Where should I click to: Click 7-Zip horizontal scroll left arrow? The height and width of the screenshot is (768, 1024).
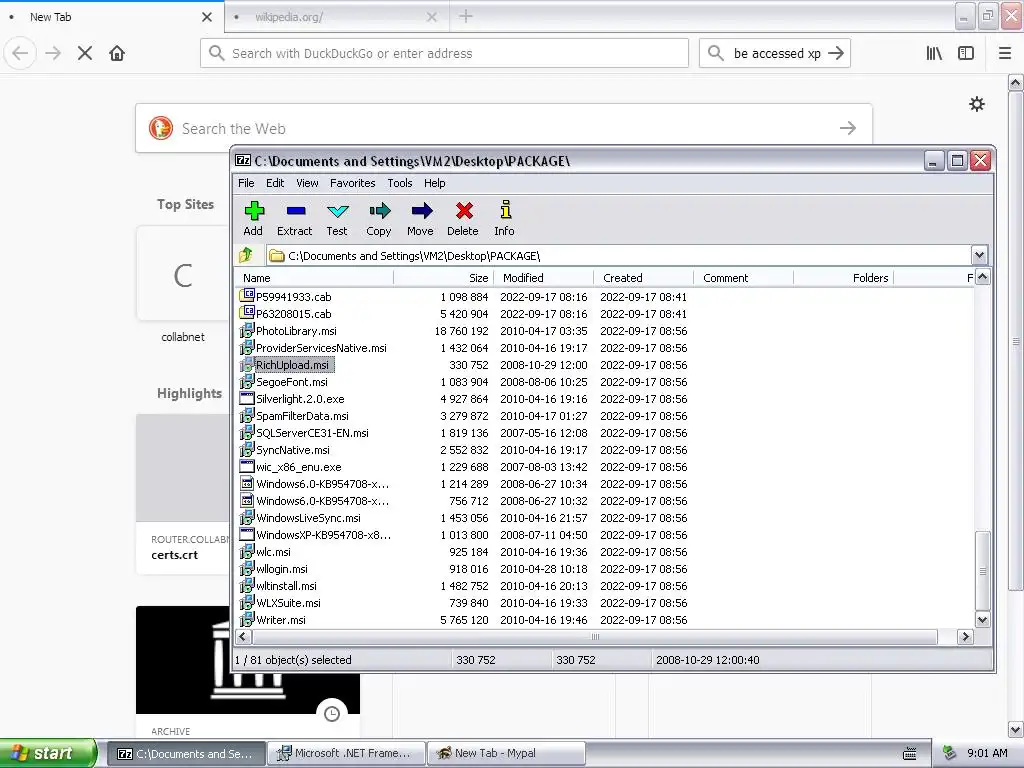pyautogui.click(x=243, y=636)
